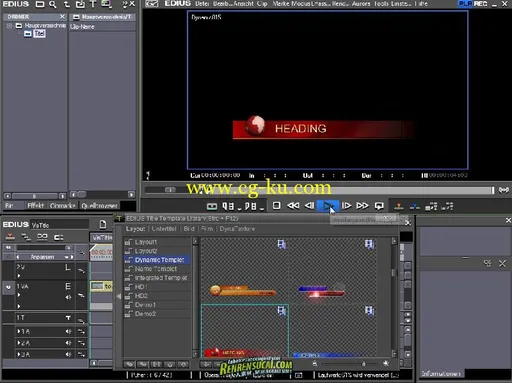This screenshot has width=512, height=383.
Task: Expand the 1 A audio track arrow
Action: 19,331
